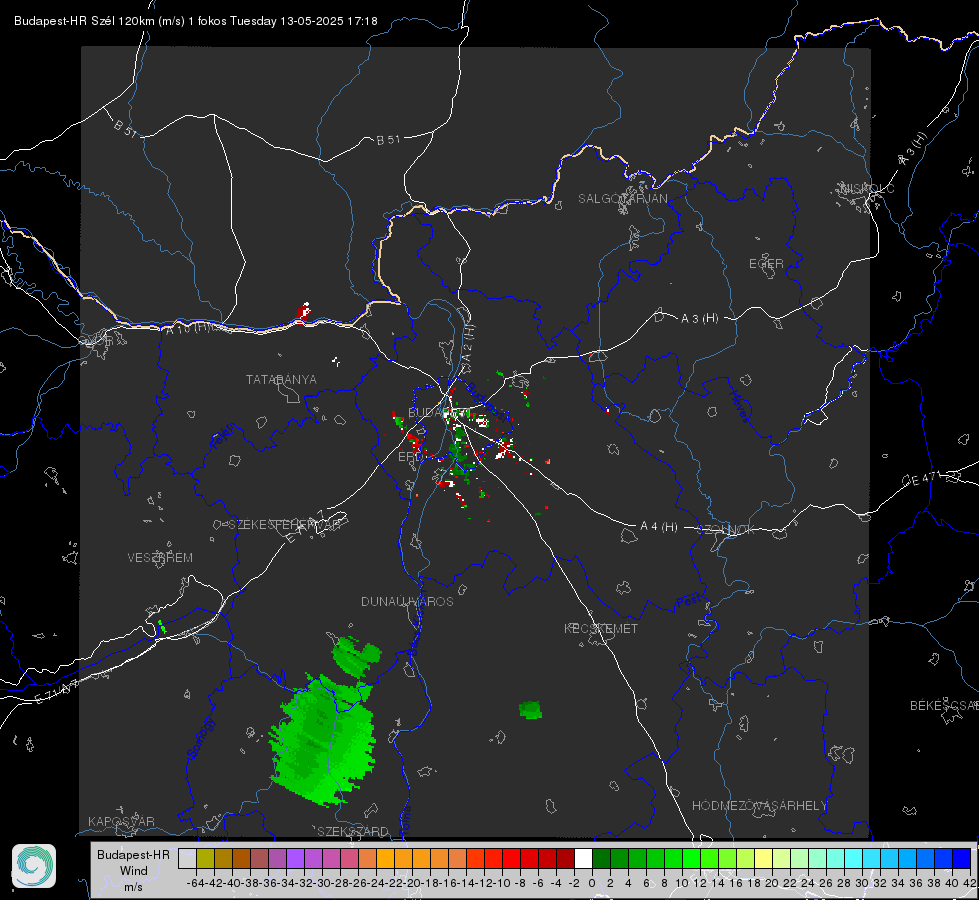Screen dimensions: 979x900
Task: Click the blue Somogy county label
Action: pos(201,738)
